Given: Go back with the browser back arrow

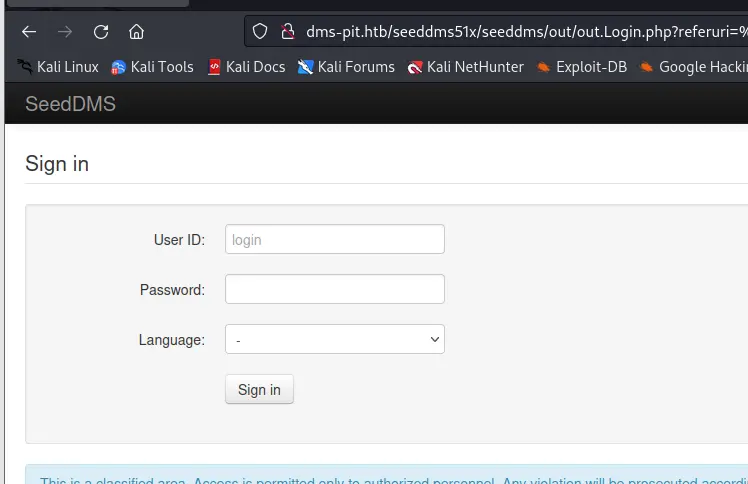Looking at the screenshot, I should coord(29,32).
